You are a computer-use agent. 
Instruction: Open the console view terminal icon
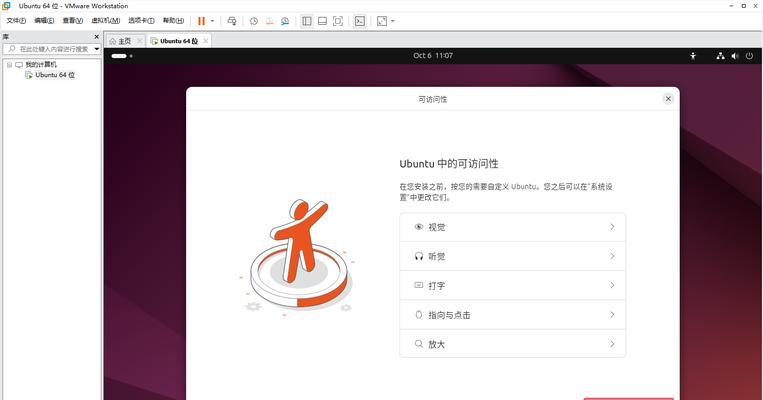pos(360,21)
